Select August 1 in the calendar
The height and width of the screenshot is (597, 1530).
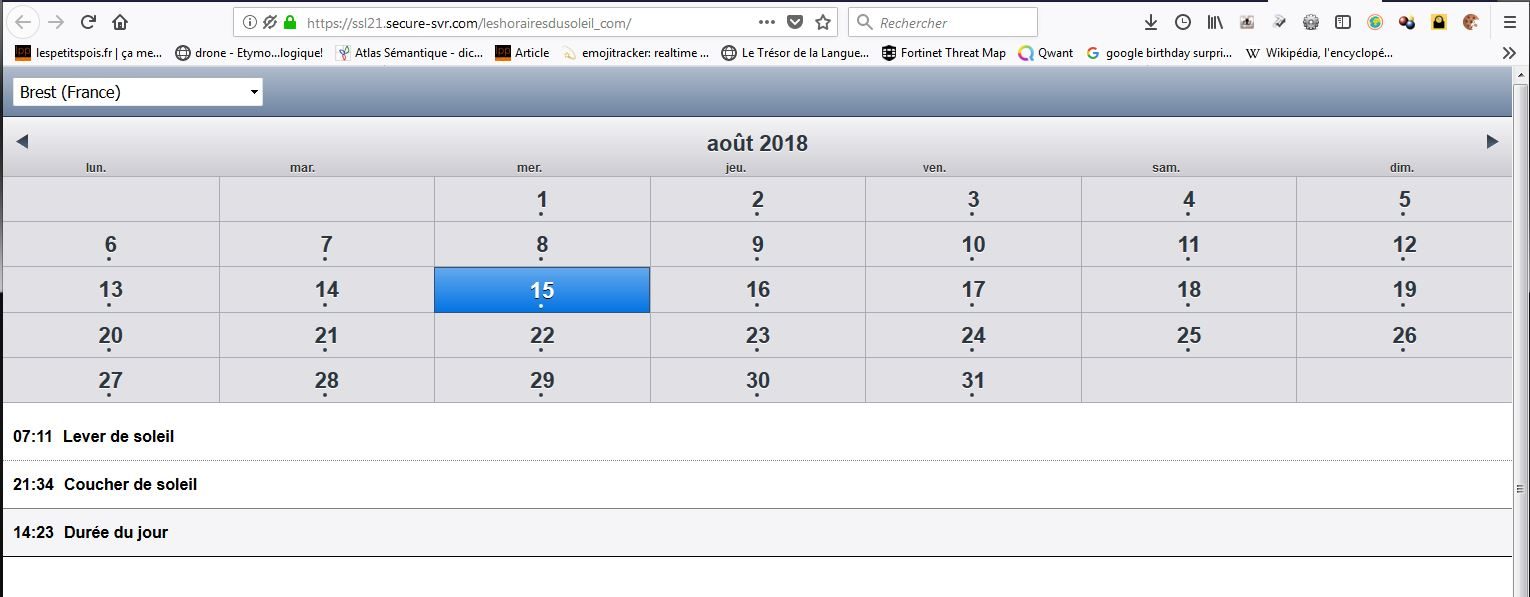point(542,199)
